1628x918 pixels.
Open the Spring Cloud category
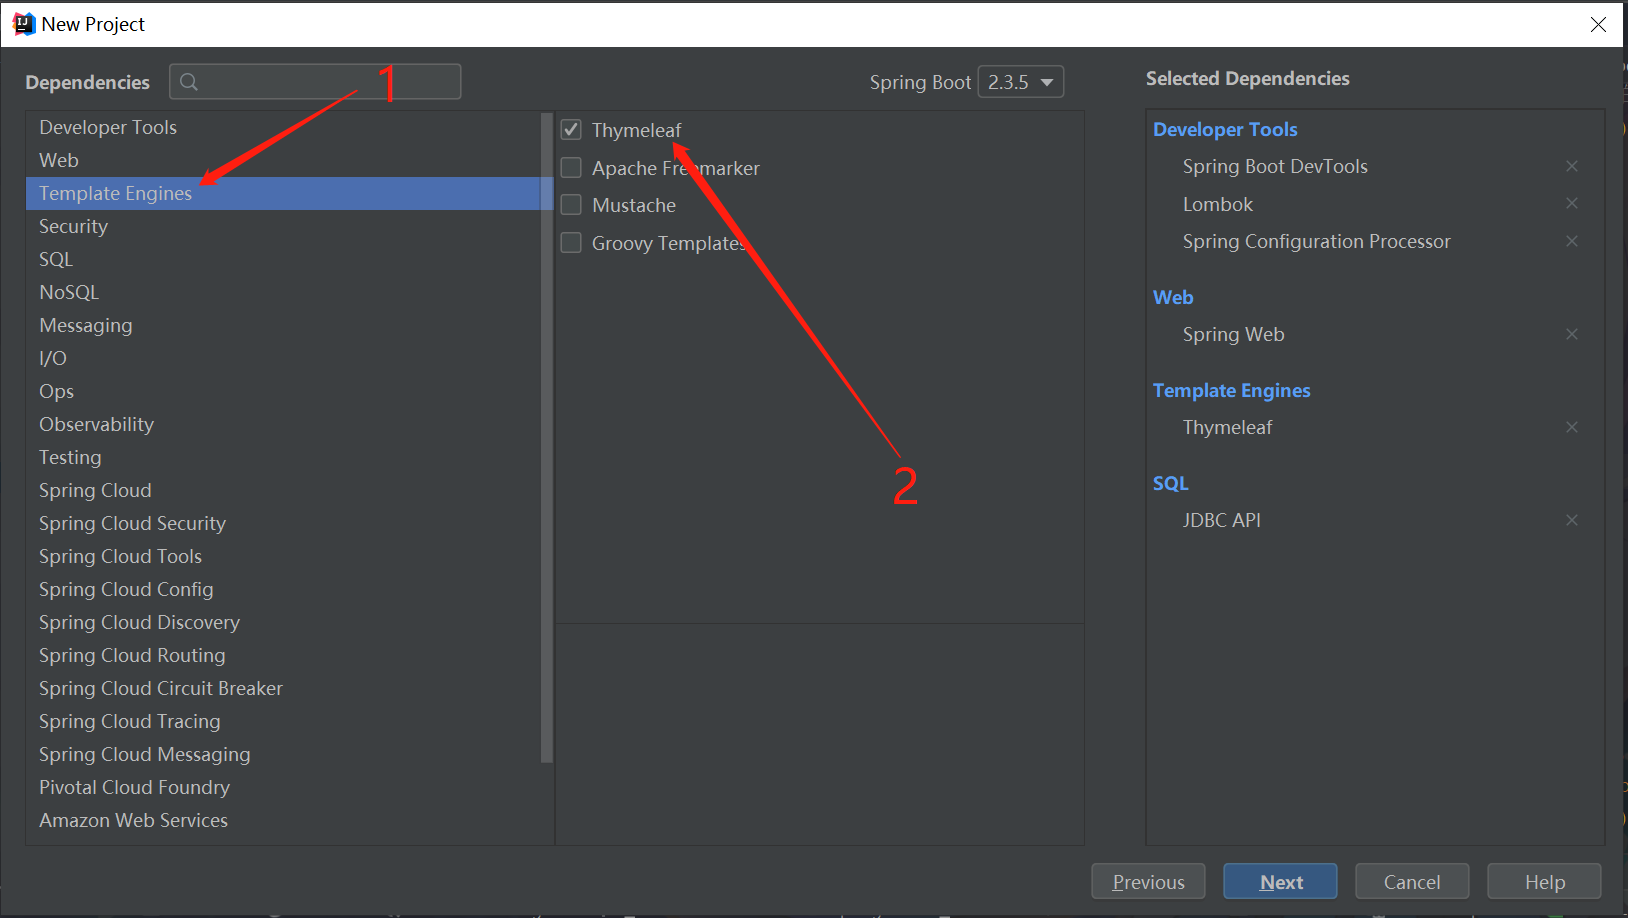[283, 490]
